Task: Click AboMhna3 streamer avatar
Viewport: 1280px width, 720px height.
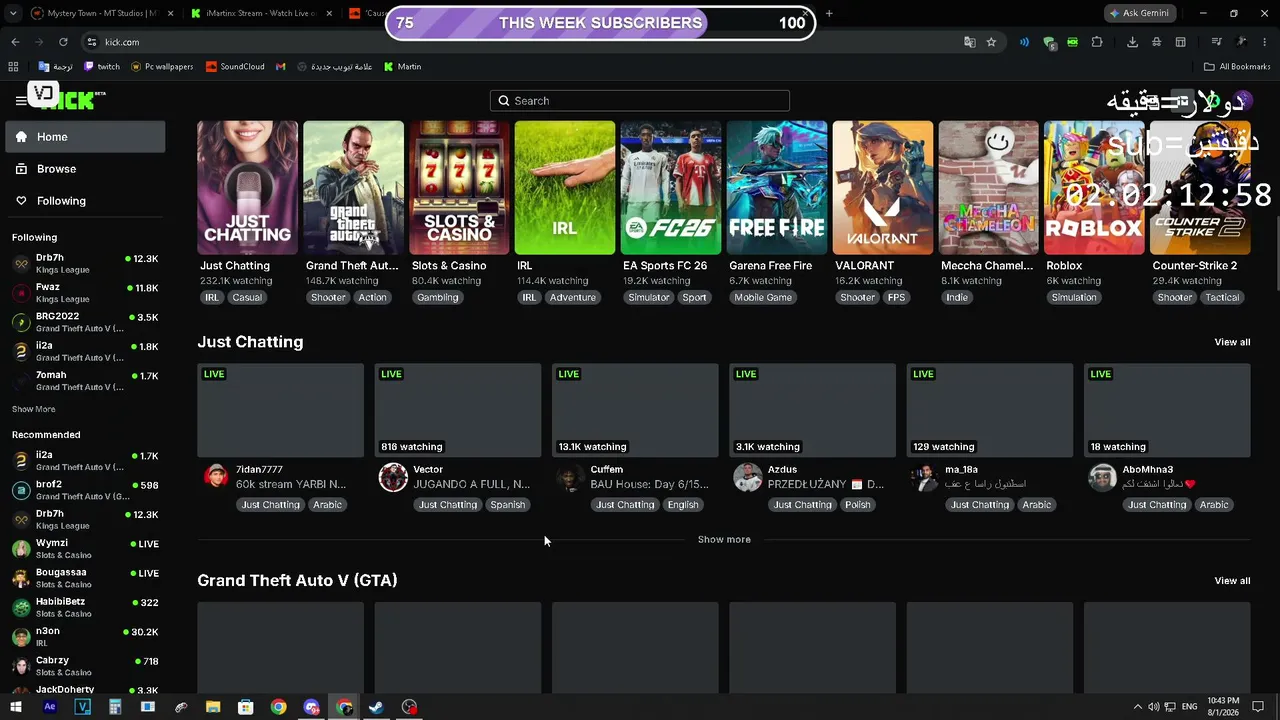Action: coord(1102,478)
